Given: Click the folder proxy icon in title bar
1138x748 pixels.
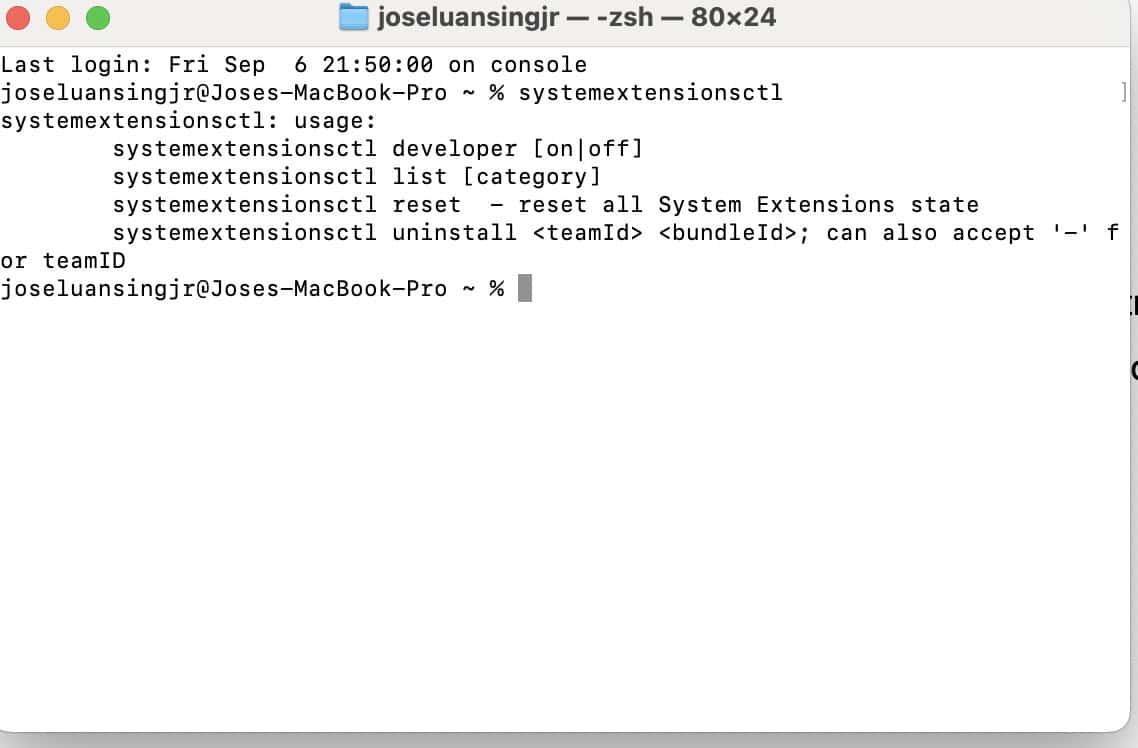Looking at the screenshot, I should pos(354,17).
